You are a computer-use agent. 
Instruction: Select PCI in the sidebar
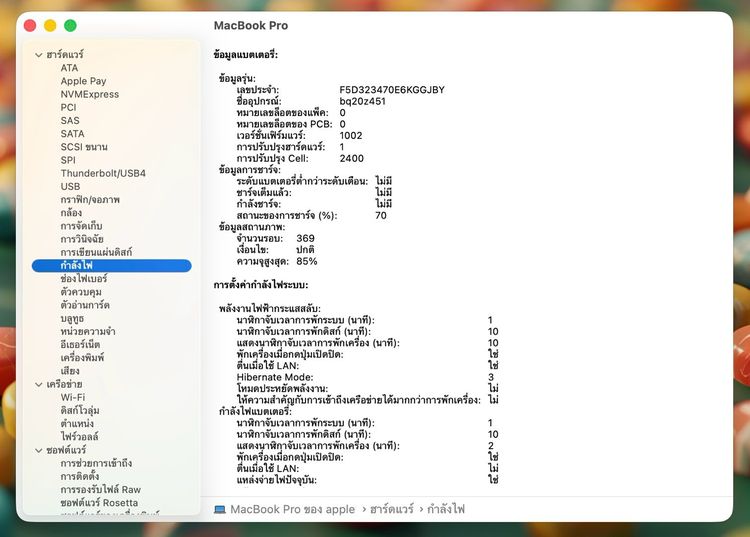pyautogui.click(x=68, y=108)
